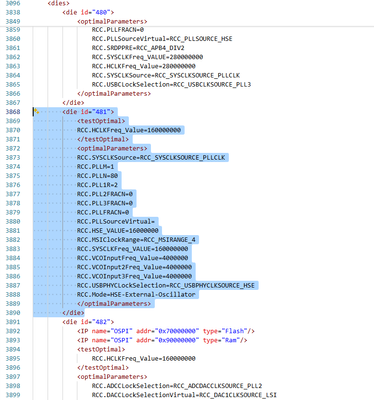Click the RCC.PLLM=1 line
Viewport: 374px width, 400px height.
pyautogui.click(x=95, y=167)
